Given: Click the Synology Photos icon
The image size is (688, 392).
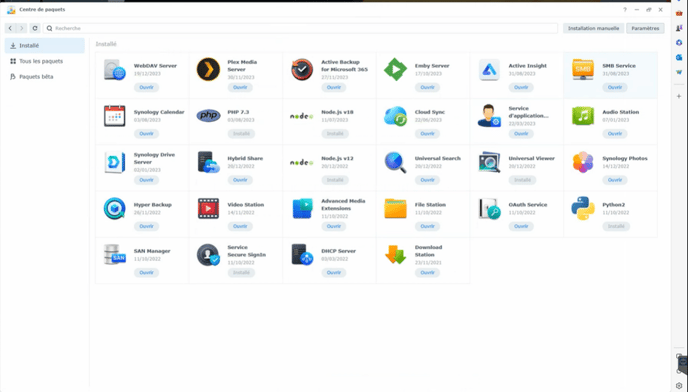Looking at the screenshot, I should point(583,162).
